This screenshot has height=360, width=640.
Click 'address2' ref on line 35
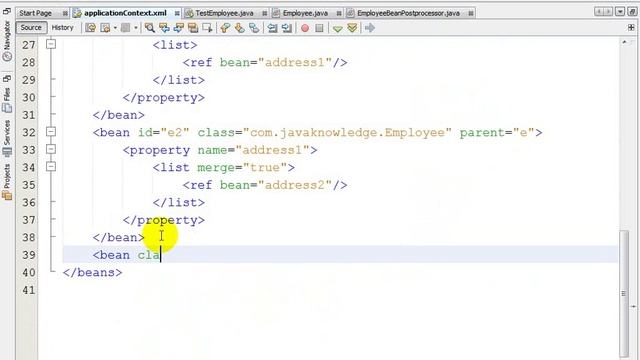point(294,185)
